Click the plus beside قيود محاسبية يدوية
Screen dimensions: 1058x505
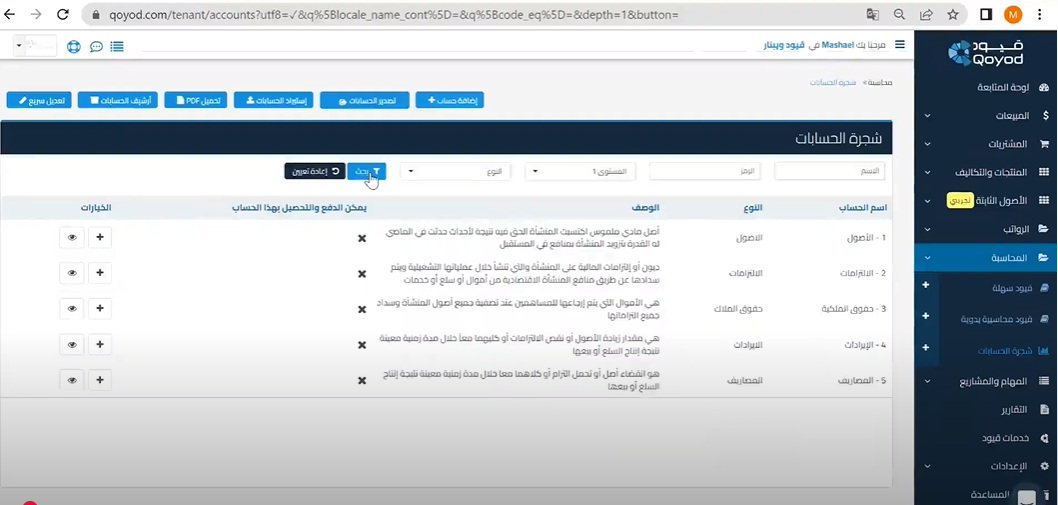tap(925, 316)
